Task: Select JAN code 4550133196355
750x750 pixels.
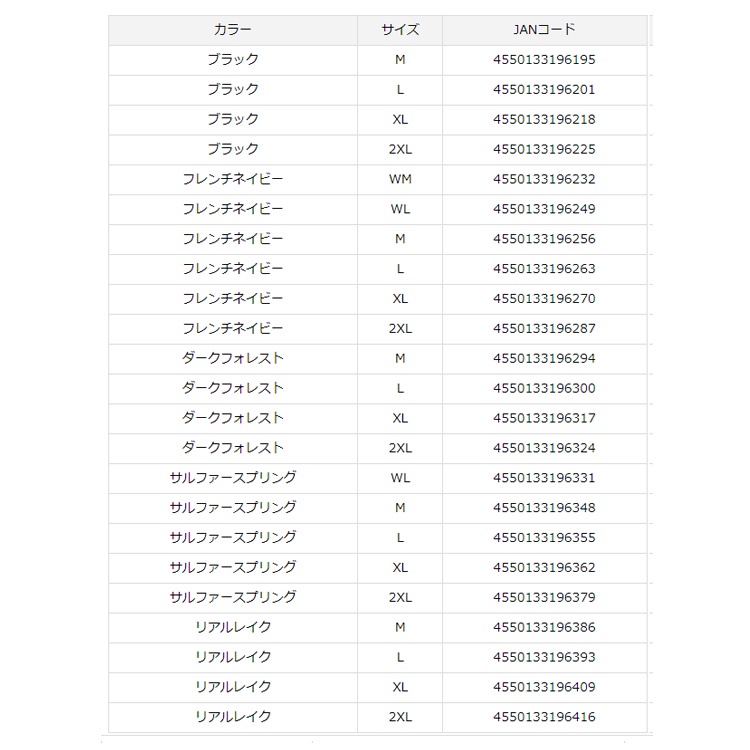Action: pos(544,538)
